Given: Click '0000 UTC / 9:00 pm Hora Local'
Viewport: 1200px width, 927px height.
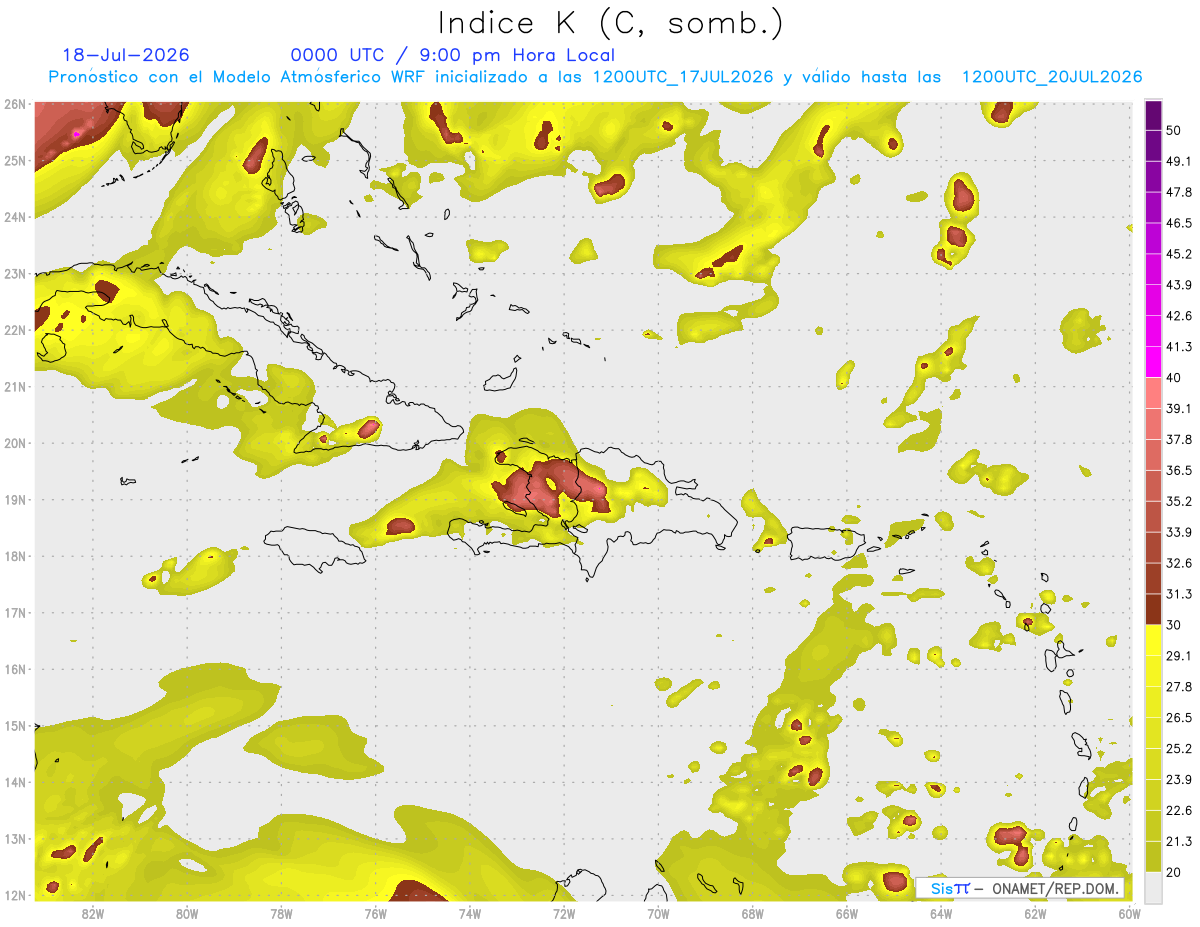Looking at the screenshot, I should pyautogui.click(x=453, y=55).
